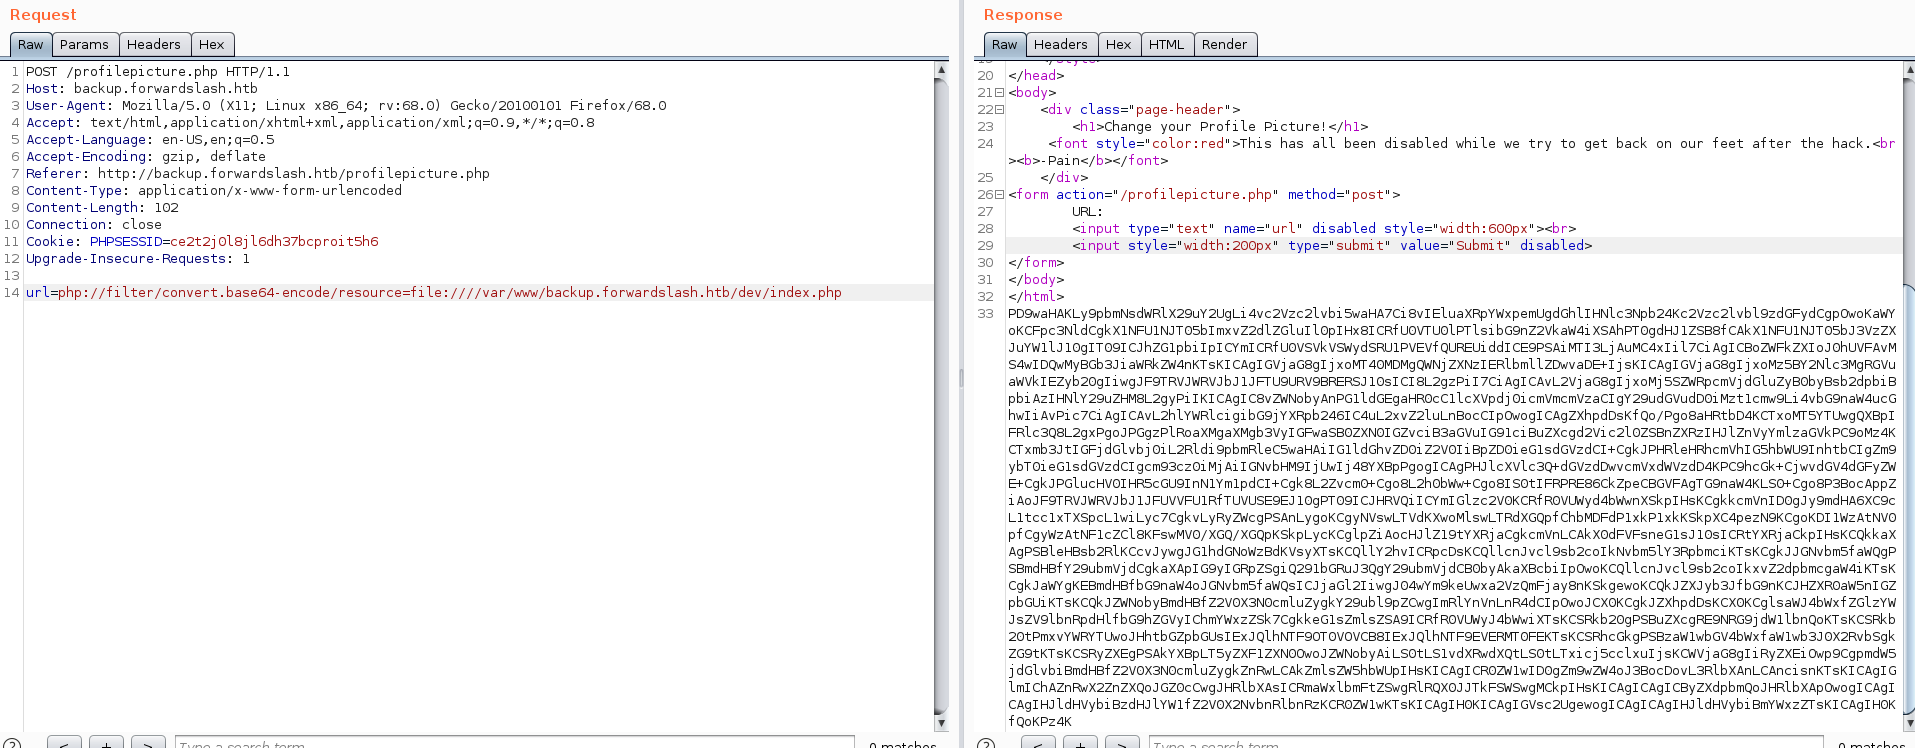The height and width of the screenshot is (748, 1915).
Task: Click the Host: backup.forwardslash.htb header
Action: (x=142, y=89)
